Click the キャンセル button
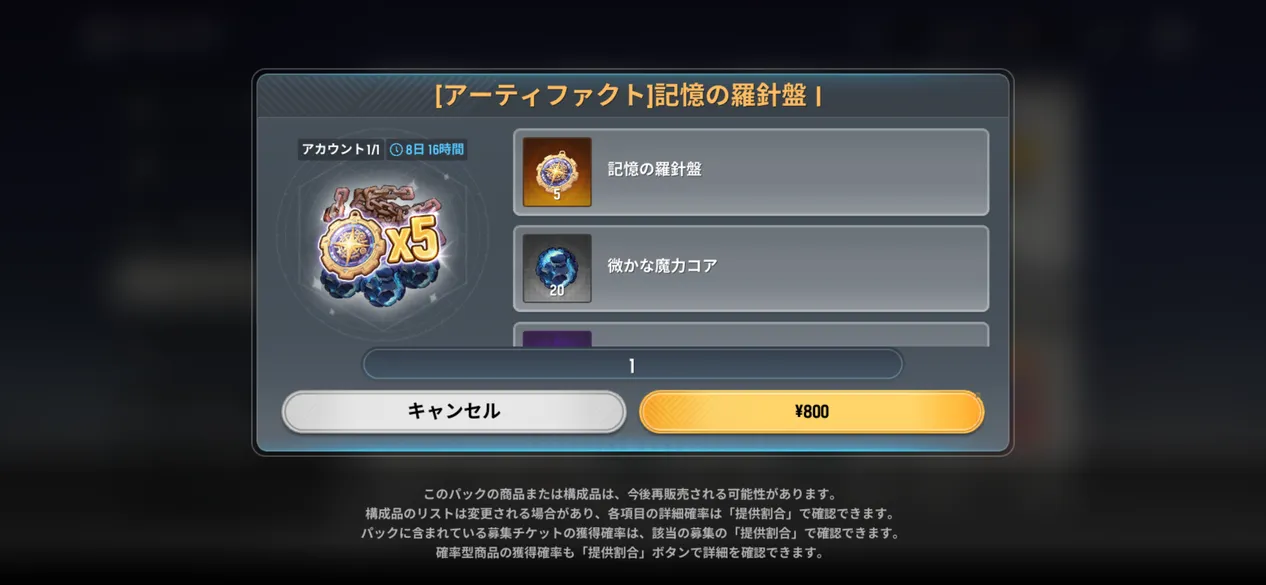The image size is (1266, 585). (453, 411)
